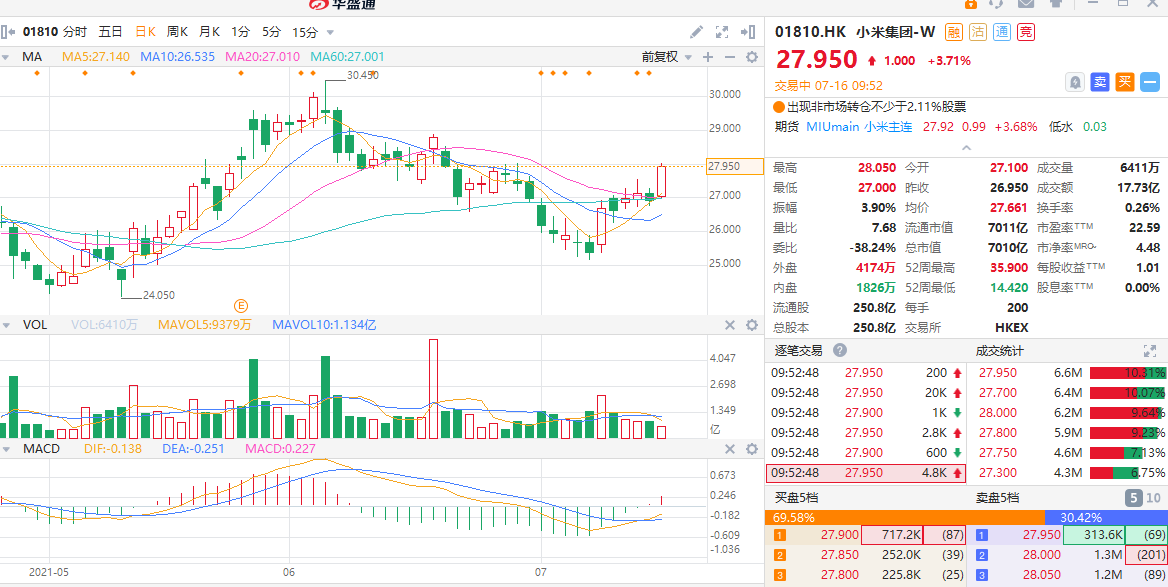Close the VOL indicator panel
The width and height of the screenshot is (1168, 587).
tap(728, 325)
